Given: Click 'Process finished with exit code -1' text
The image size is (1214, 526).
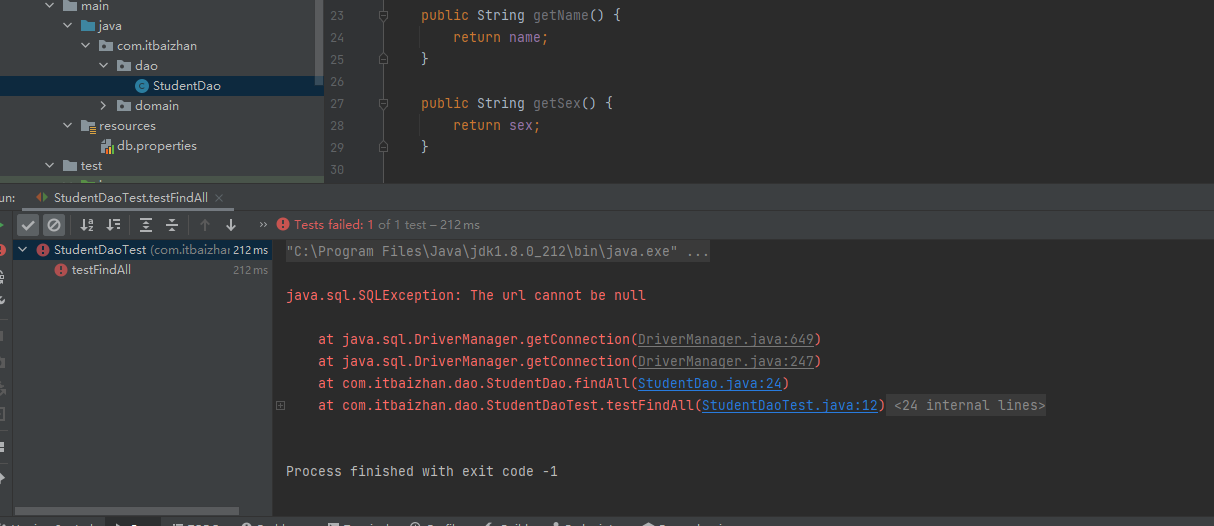Looking at the screenshot, I should [422, 471].
